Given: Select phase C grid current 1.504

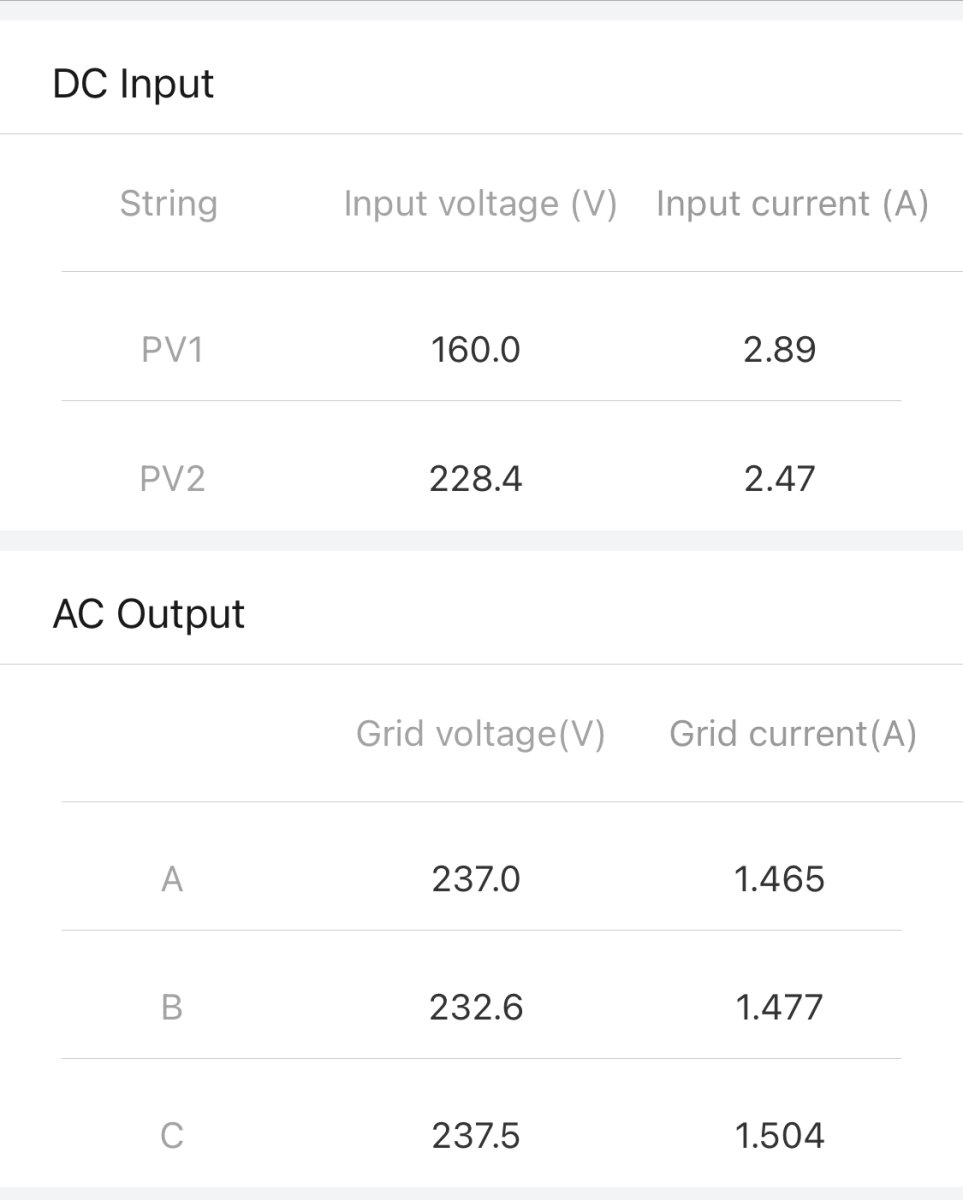Looking at the screenshot, I should pyautogui.click(x=780, y=1137).
